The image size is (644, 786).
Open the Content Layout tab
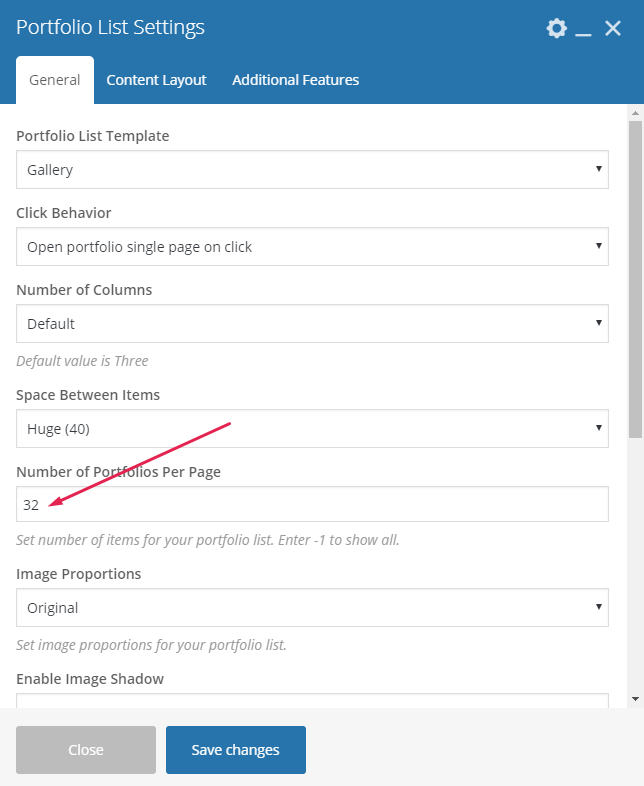(156, 80)
